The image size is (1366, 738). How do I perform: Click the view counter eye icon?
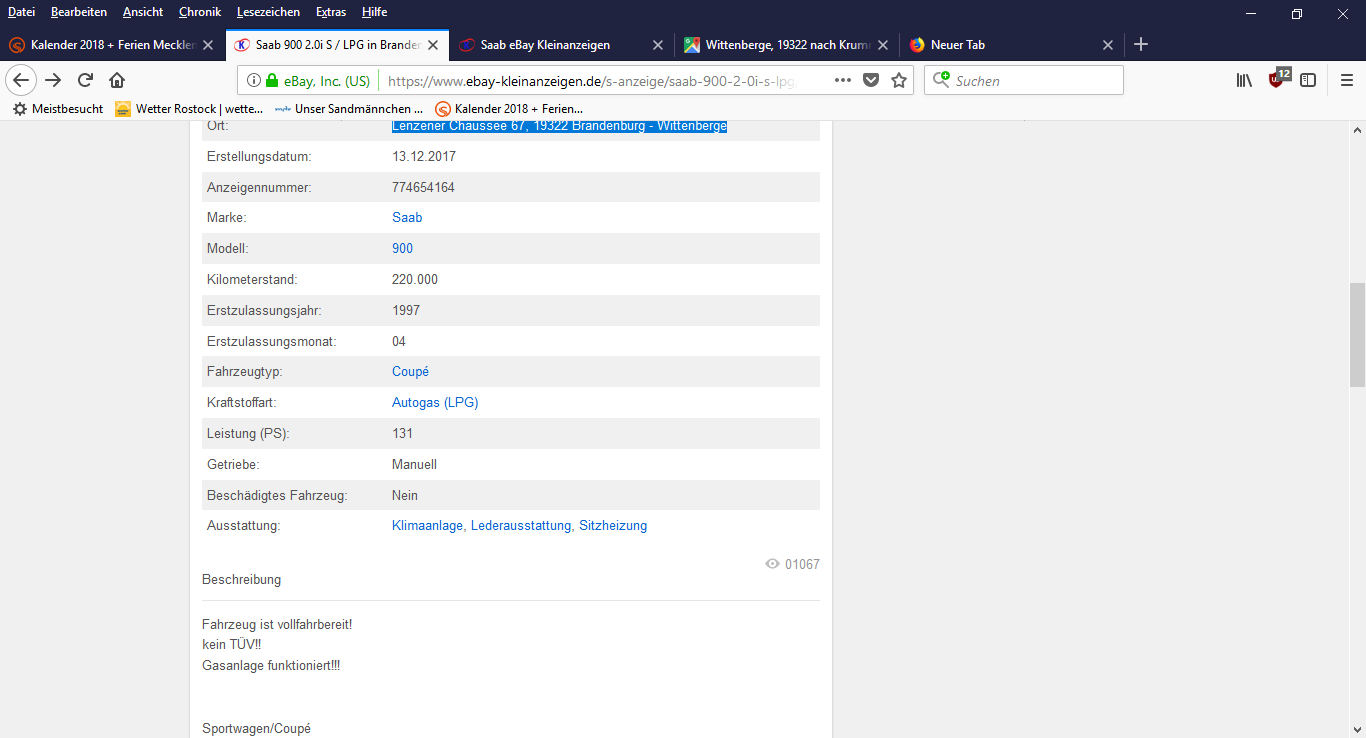(x=772, y=564)
